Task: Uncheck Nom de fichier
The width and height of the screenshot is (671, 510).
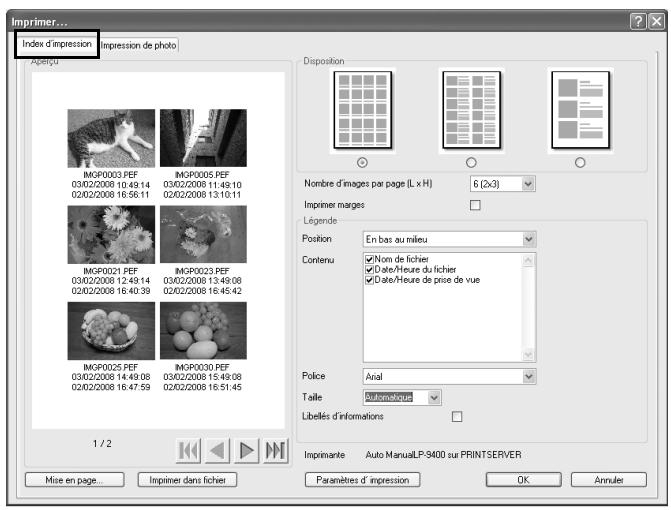Action: pos(369,259)
